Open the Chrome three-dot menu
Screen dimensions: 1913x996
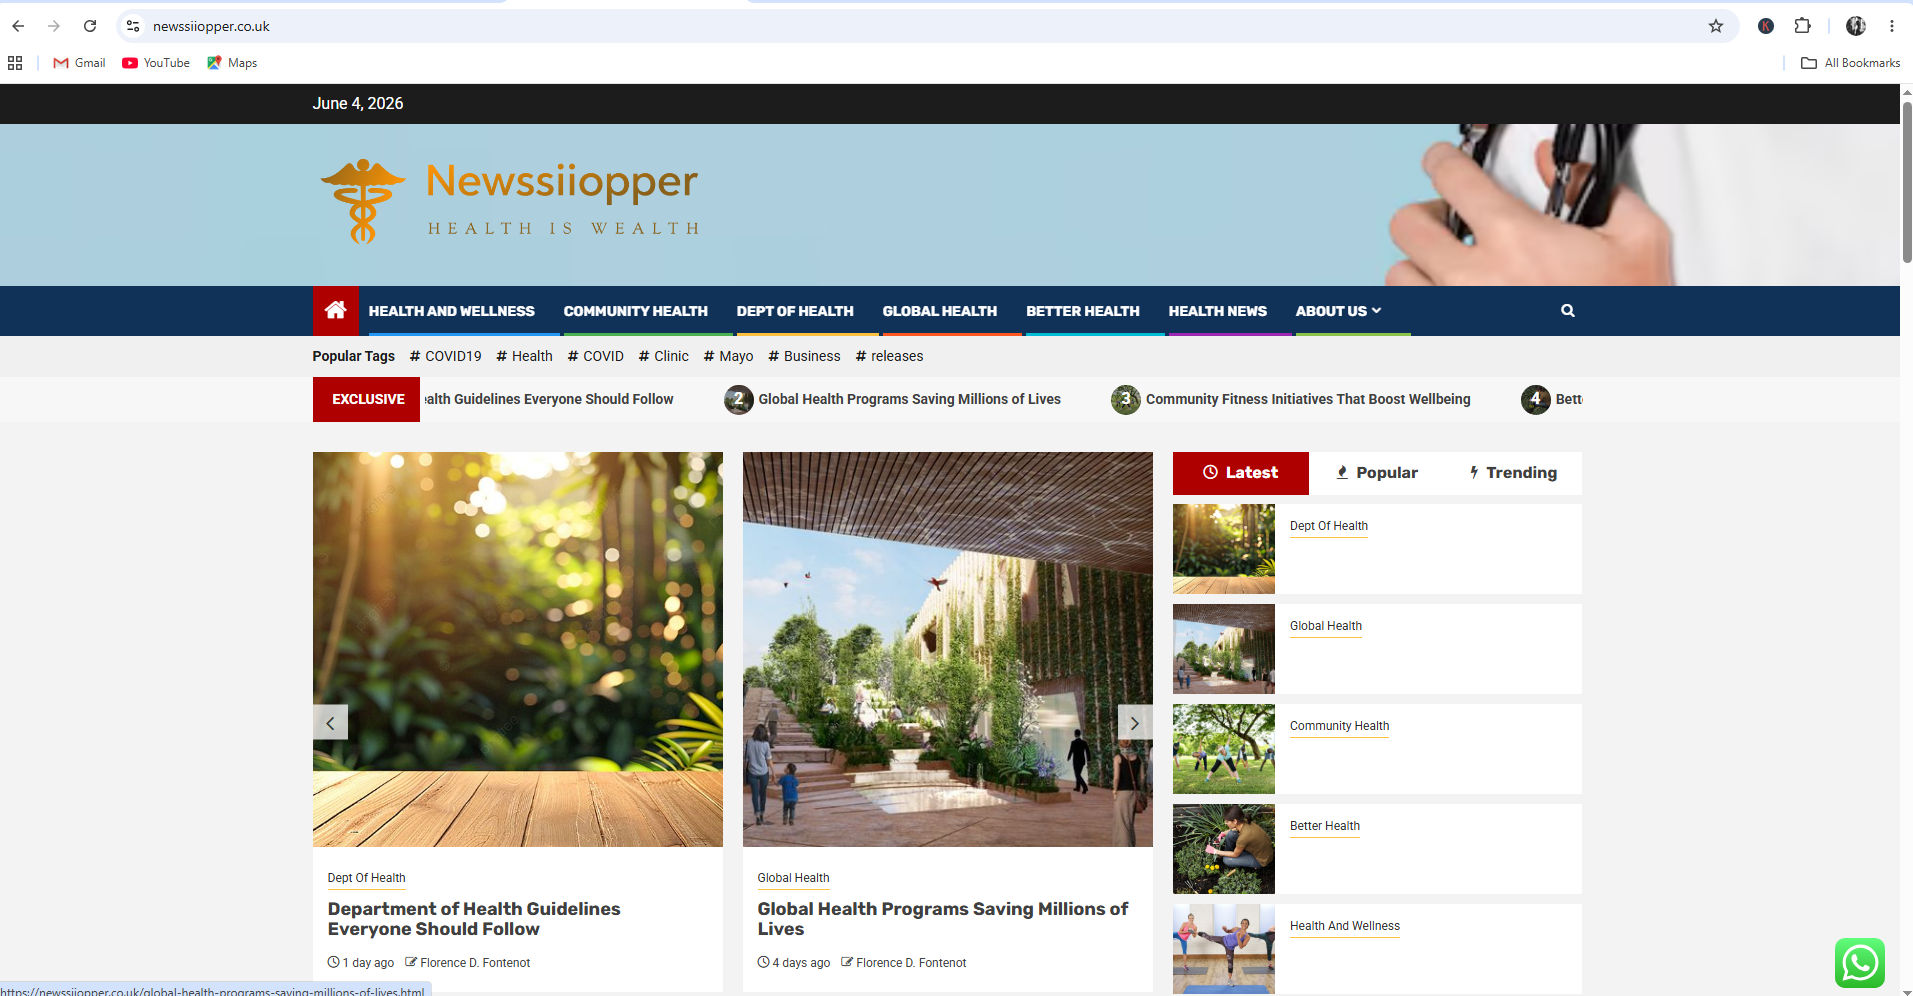click(1892, 26)
